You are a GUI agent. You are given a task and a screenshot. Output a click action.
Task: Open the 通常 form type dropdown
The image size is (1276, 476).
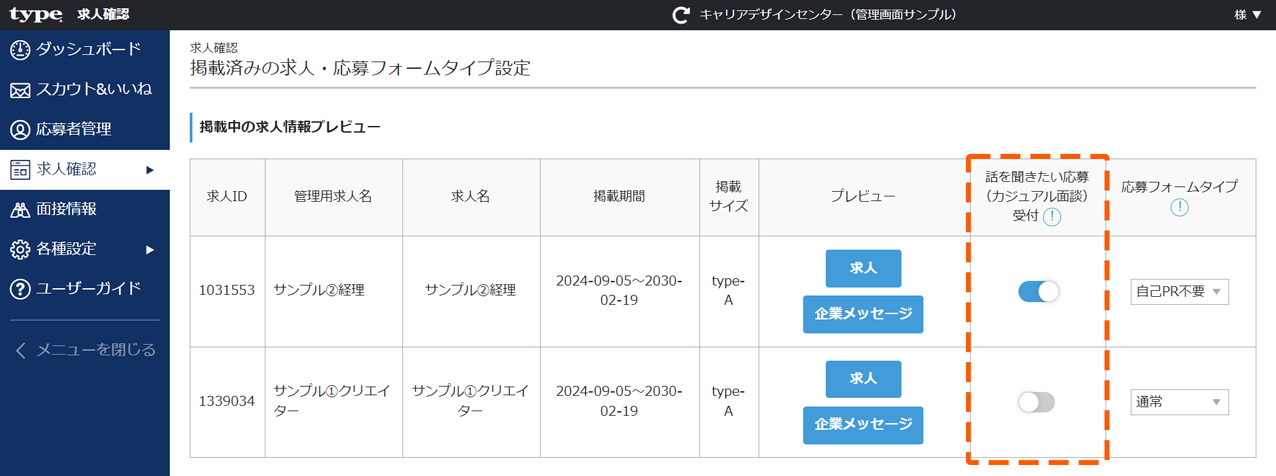(x=1180, y=402)
